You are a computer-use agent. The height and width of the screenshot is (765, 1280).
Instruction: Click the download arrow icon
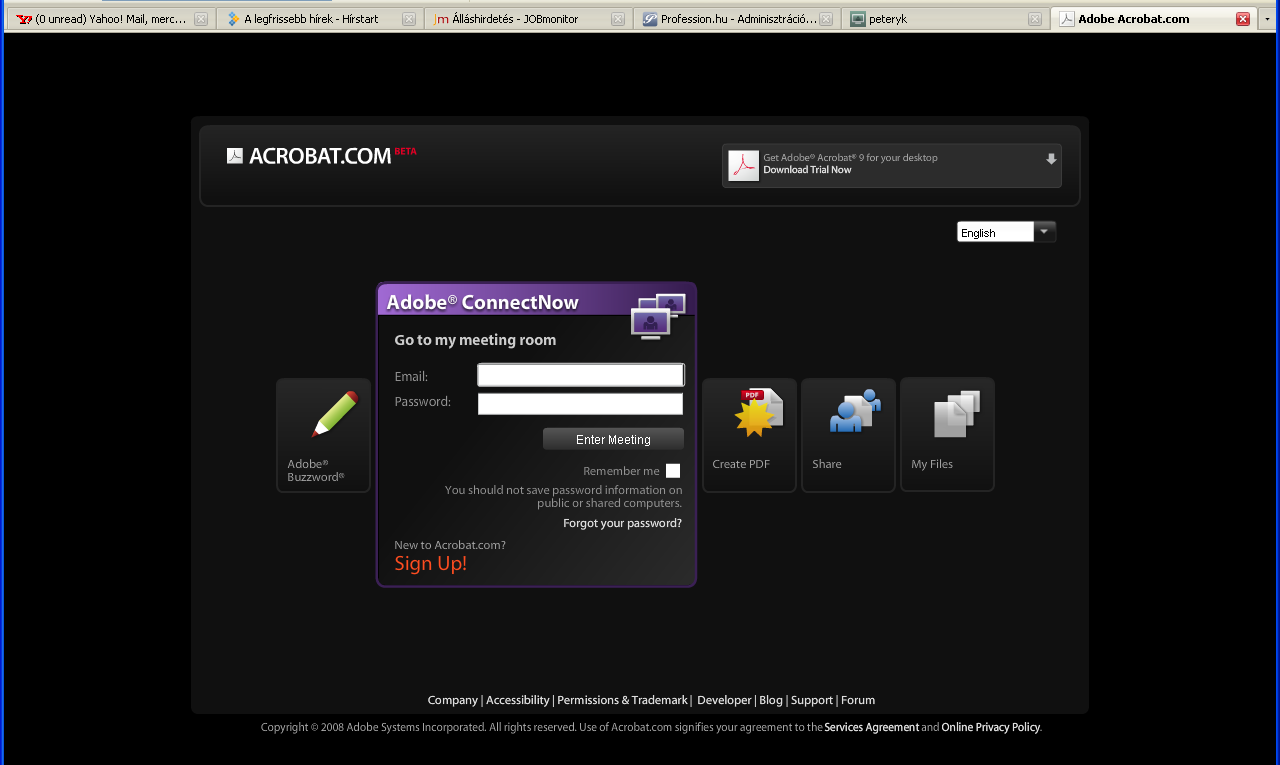pyautogui.click(x=1051, y=159)
